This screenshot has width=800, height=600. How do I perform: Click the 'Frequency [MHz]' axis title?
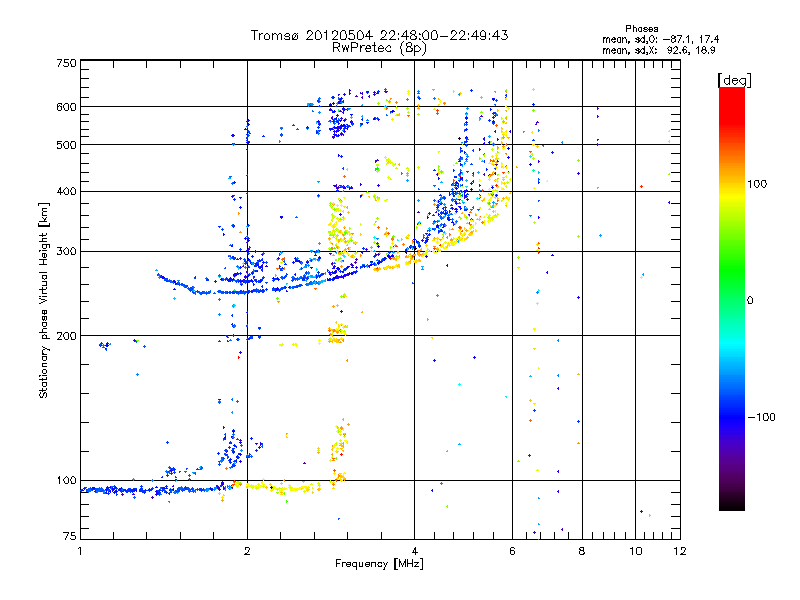(x=379, y=564)
